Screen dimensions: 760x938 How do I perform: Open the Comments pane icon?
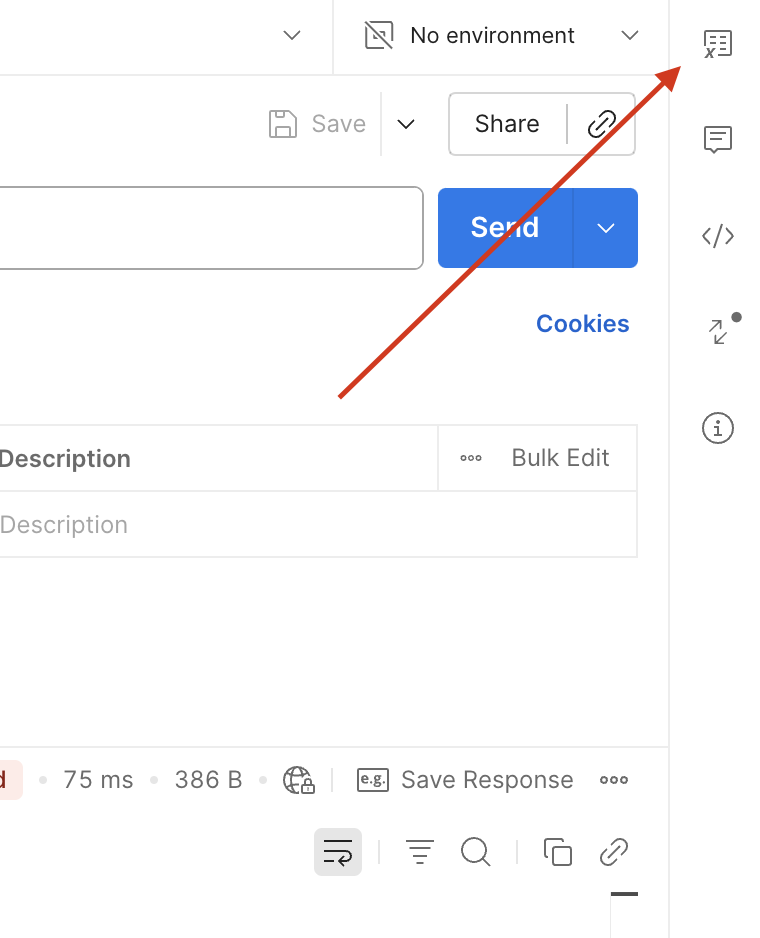coord(717,140)
